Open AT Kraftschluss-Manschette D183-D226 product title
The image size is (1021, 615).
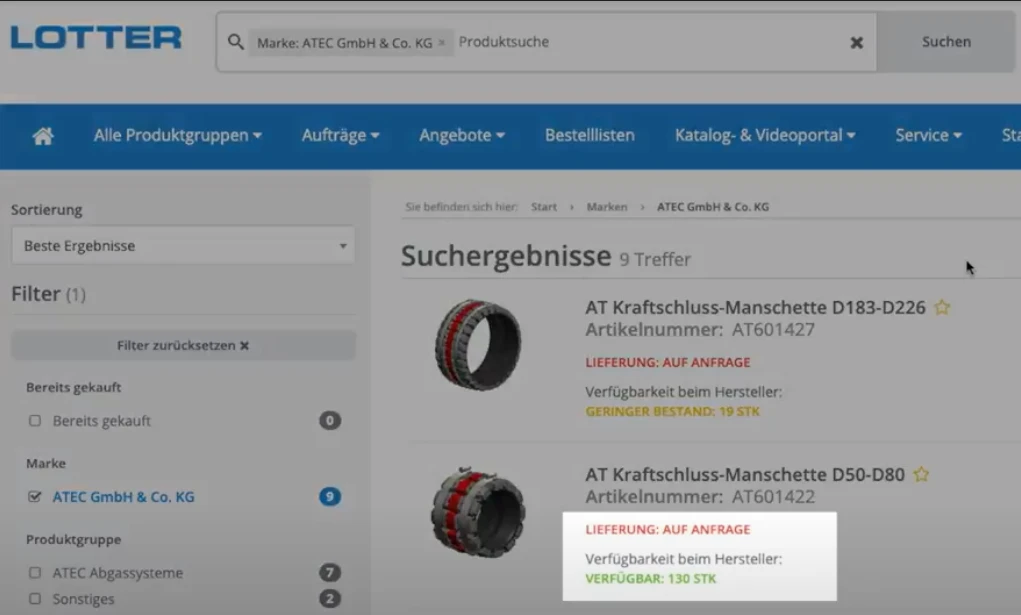coord(755,307)
